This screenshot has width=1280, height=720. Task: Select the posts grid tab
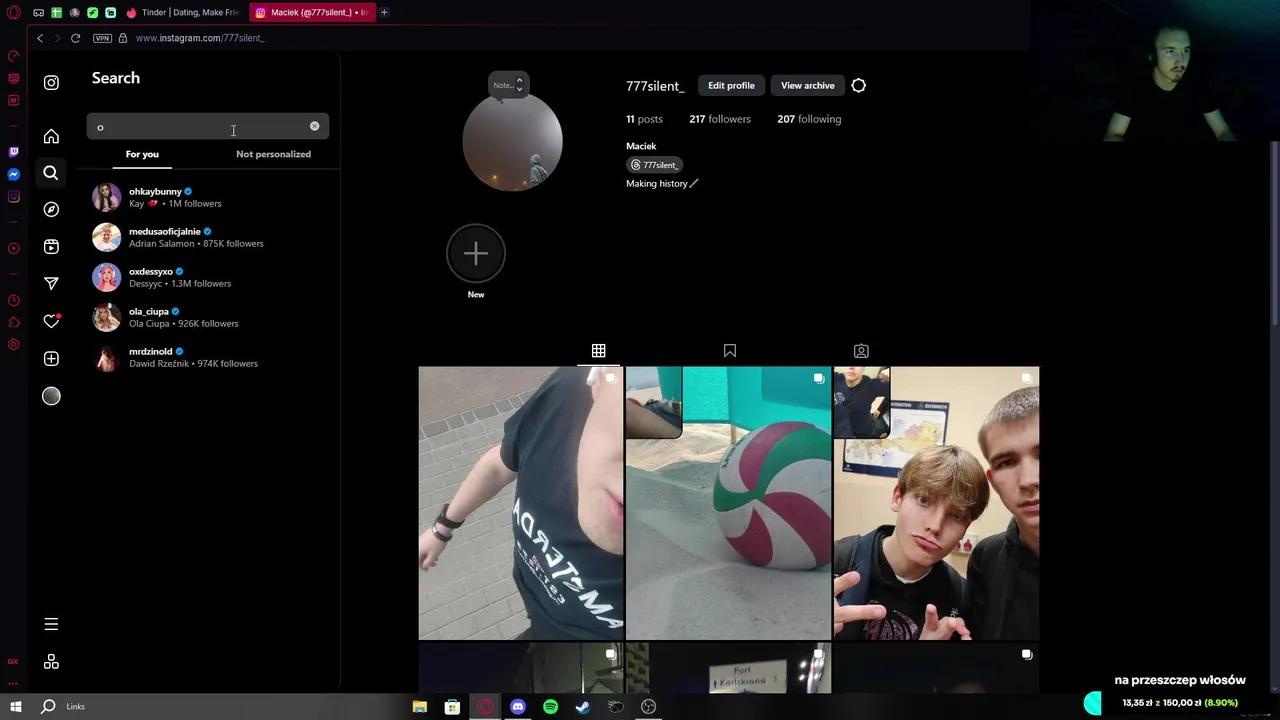point(598,351)
